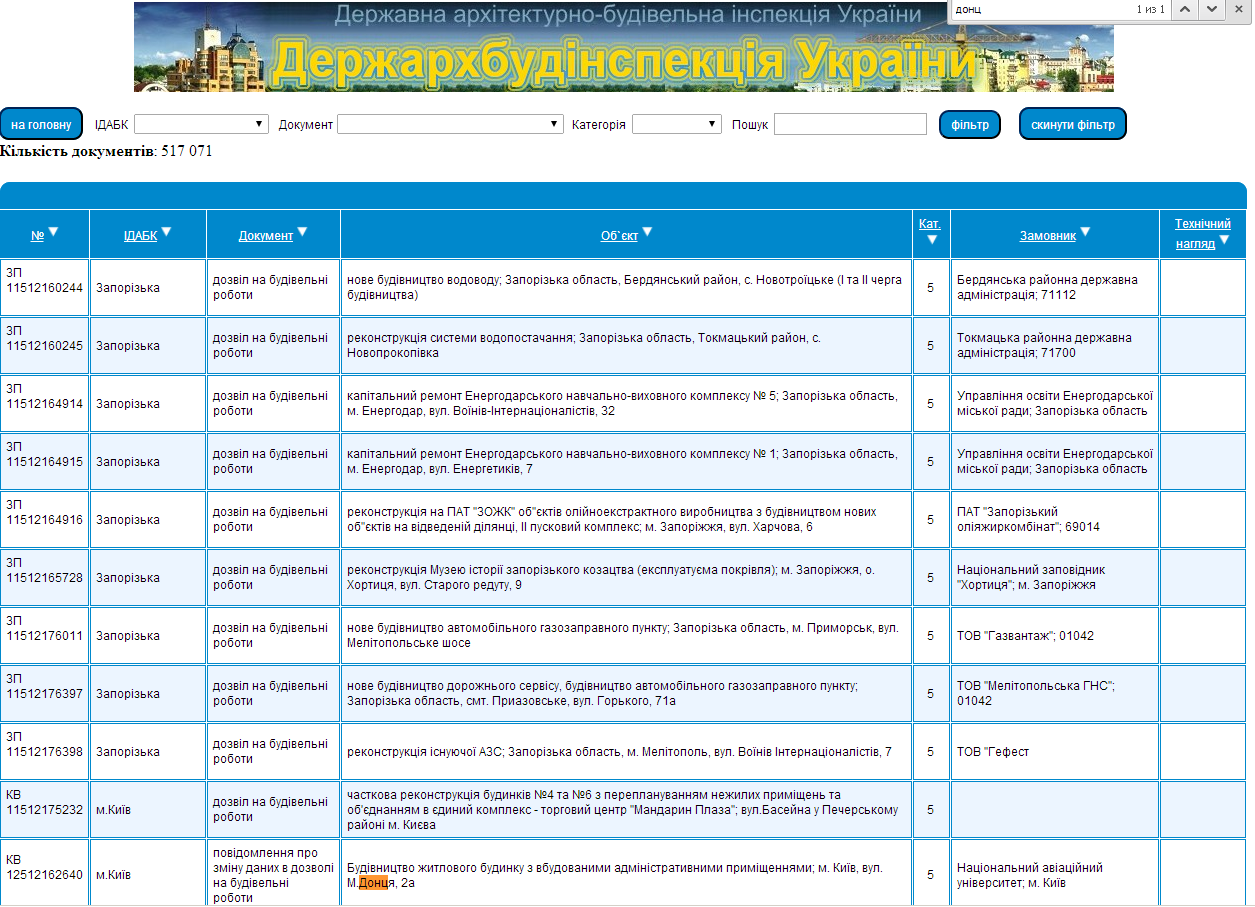Sort by the Об'єкт header link
The width and height of the screenshot is (1255, 907).
tap(619, 236)
